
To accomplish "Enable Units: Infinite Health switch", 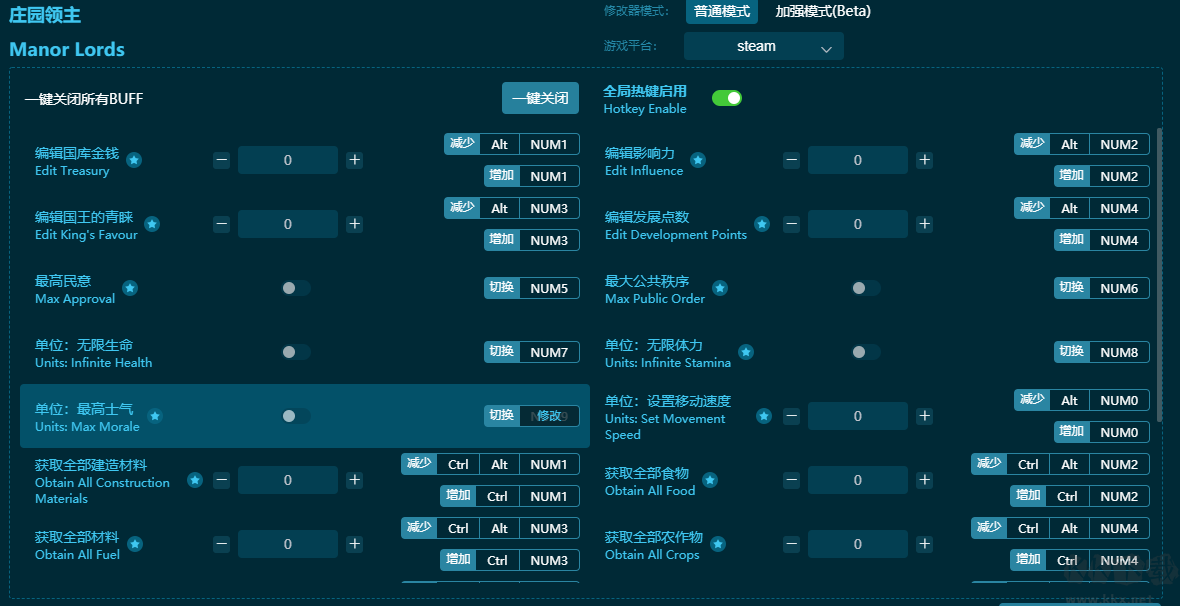I will pyautogui.click(x=295, y=352).
